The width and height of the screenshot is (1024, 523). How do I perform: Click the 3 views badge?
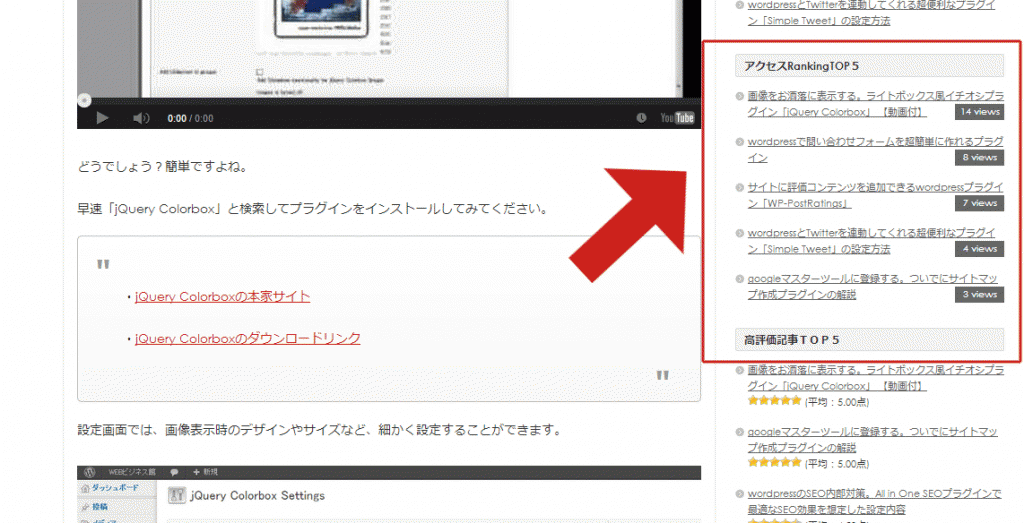tap(979, 294)
